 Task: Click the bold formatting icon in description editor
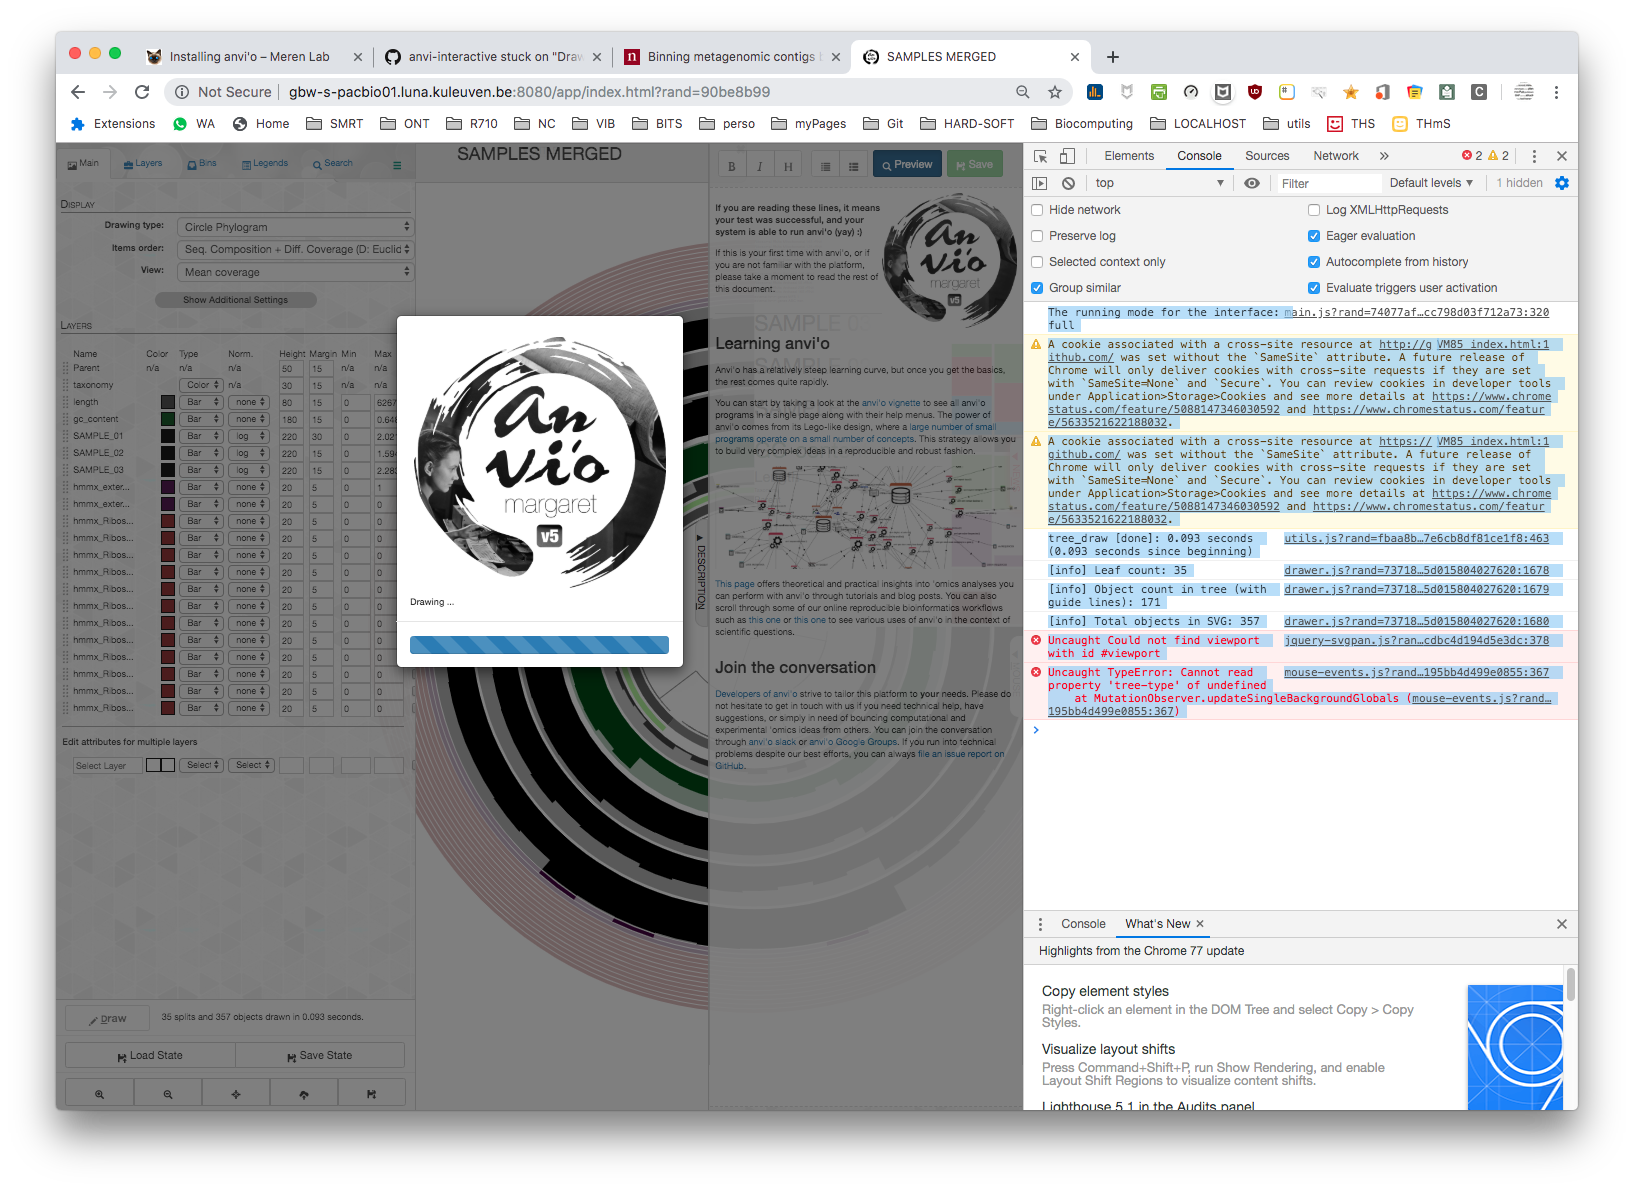tap(732, 163)
